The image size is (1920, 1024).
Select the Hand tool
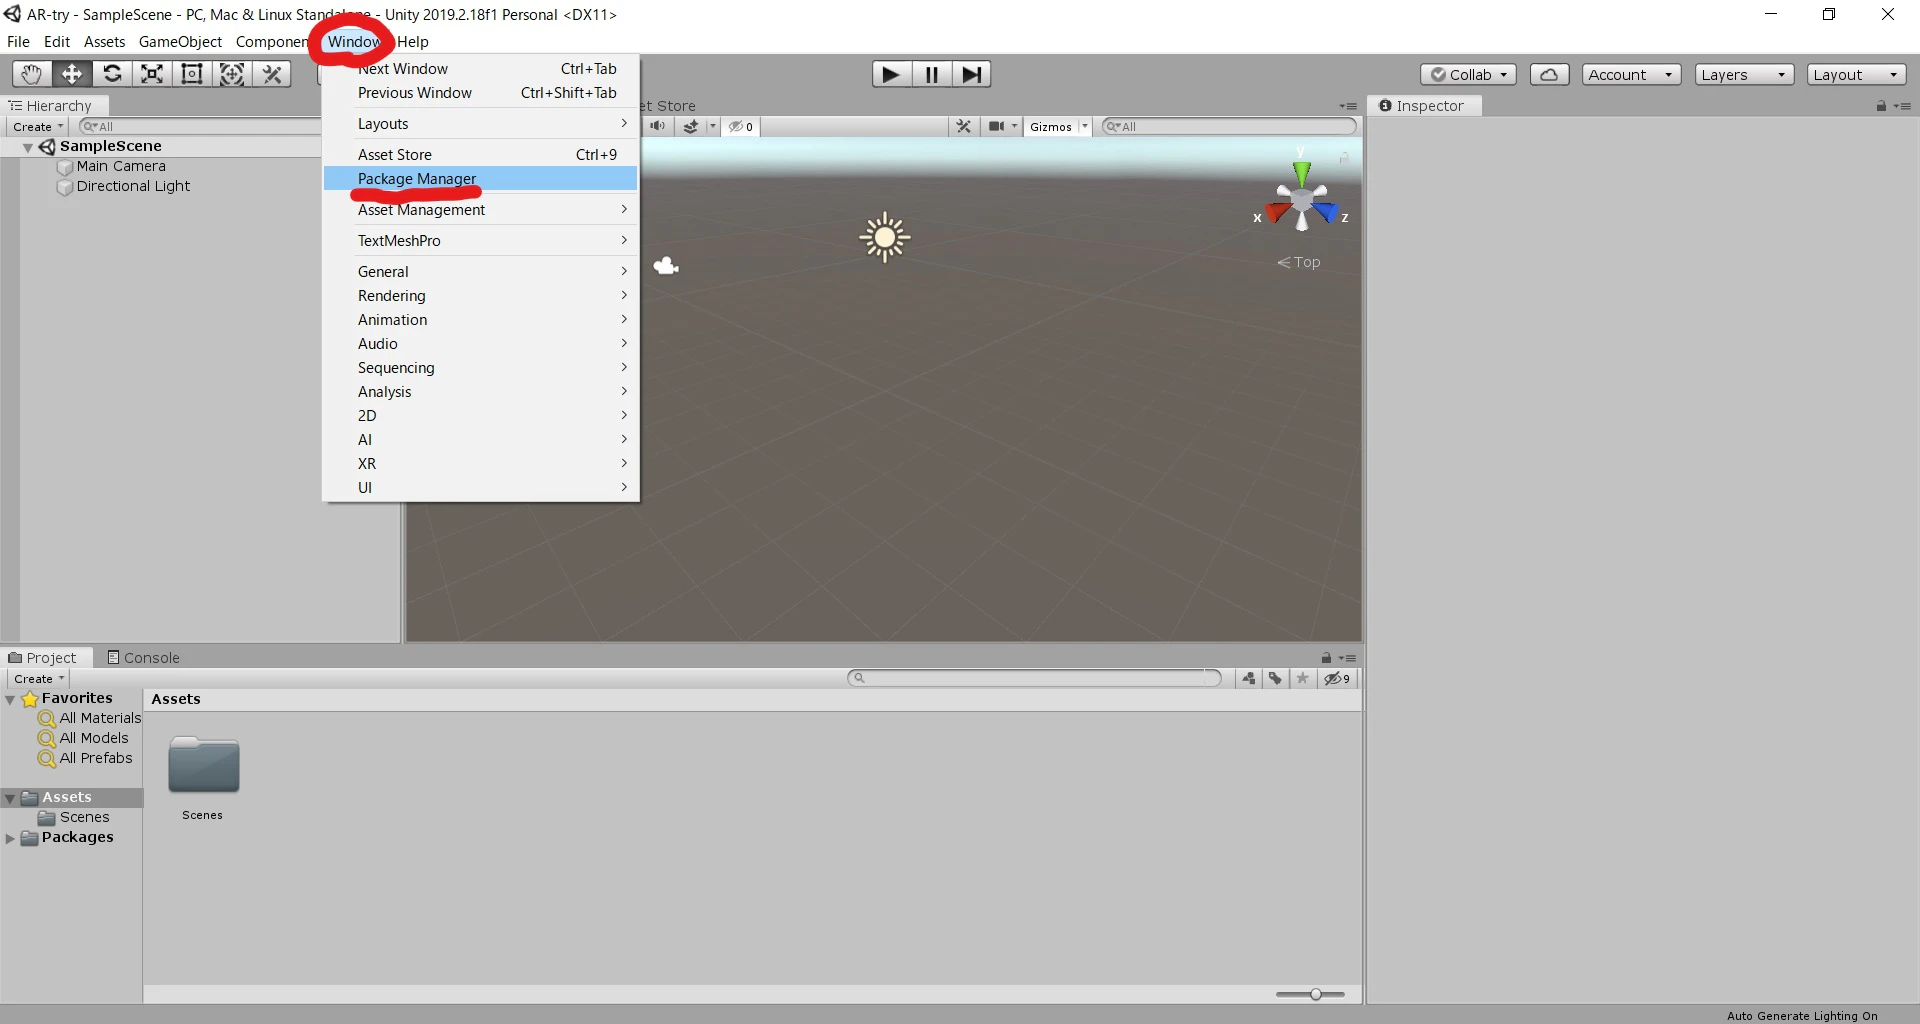pyautogui.click(x=31, y=74)
